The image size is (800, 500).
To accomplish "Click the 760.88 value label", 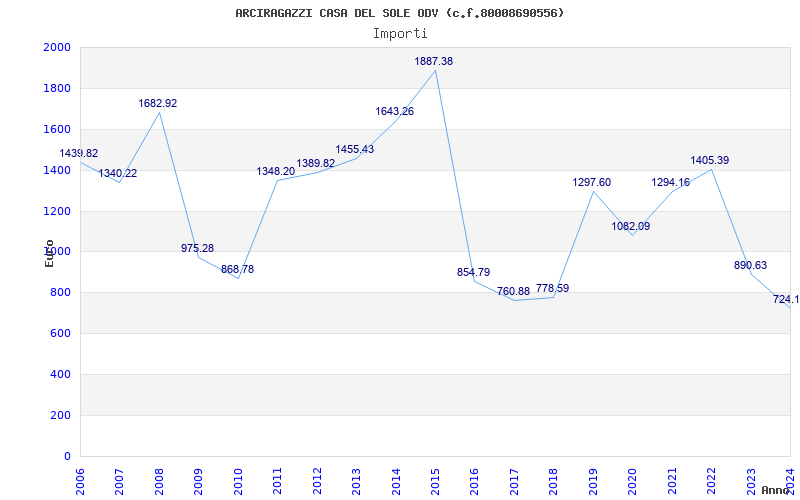I will tap(513, 292).
